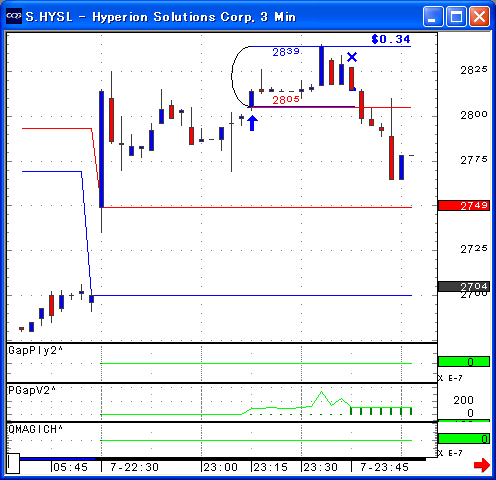The height and width of the screenshot is (480, 496).
Task: Click the blue candle at the 2839 high
Action: point(321,66)
